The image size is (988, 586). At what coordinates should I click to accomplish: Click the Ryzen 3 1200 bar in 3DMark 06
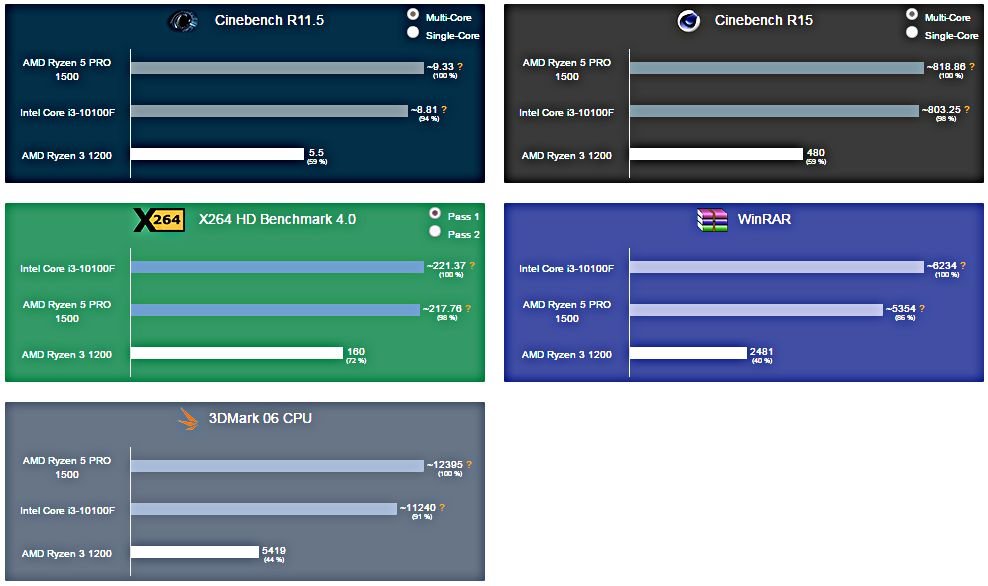(195, 552)
